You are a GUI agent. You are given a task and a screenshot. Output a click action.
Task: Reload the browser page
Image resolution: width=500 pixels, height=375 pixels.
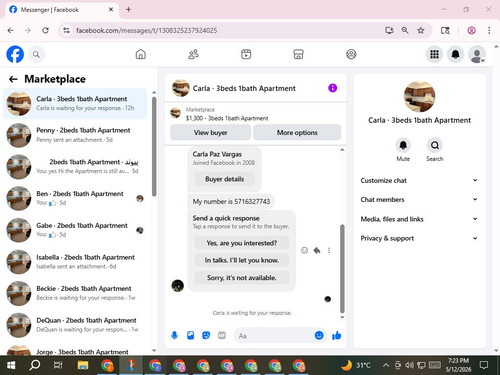[x=45, y=30]
